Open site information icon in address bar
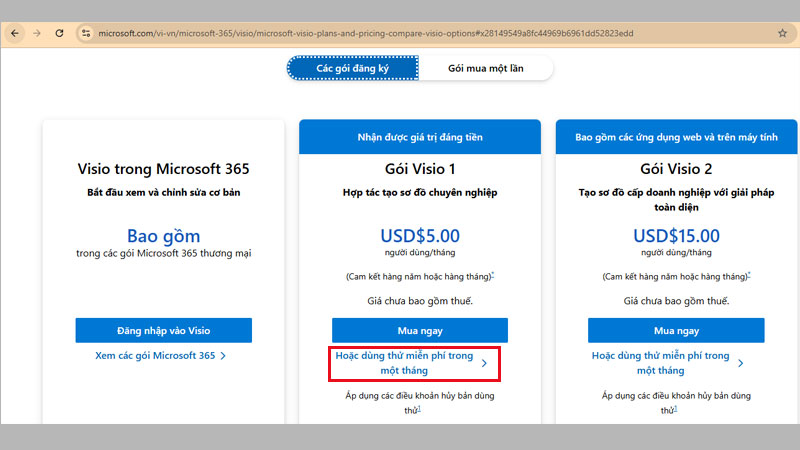 point(87,32)
